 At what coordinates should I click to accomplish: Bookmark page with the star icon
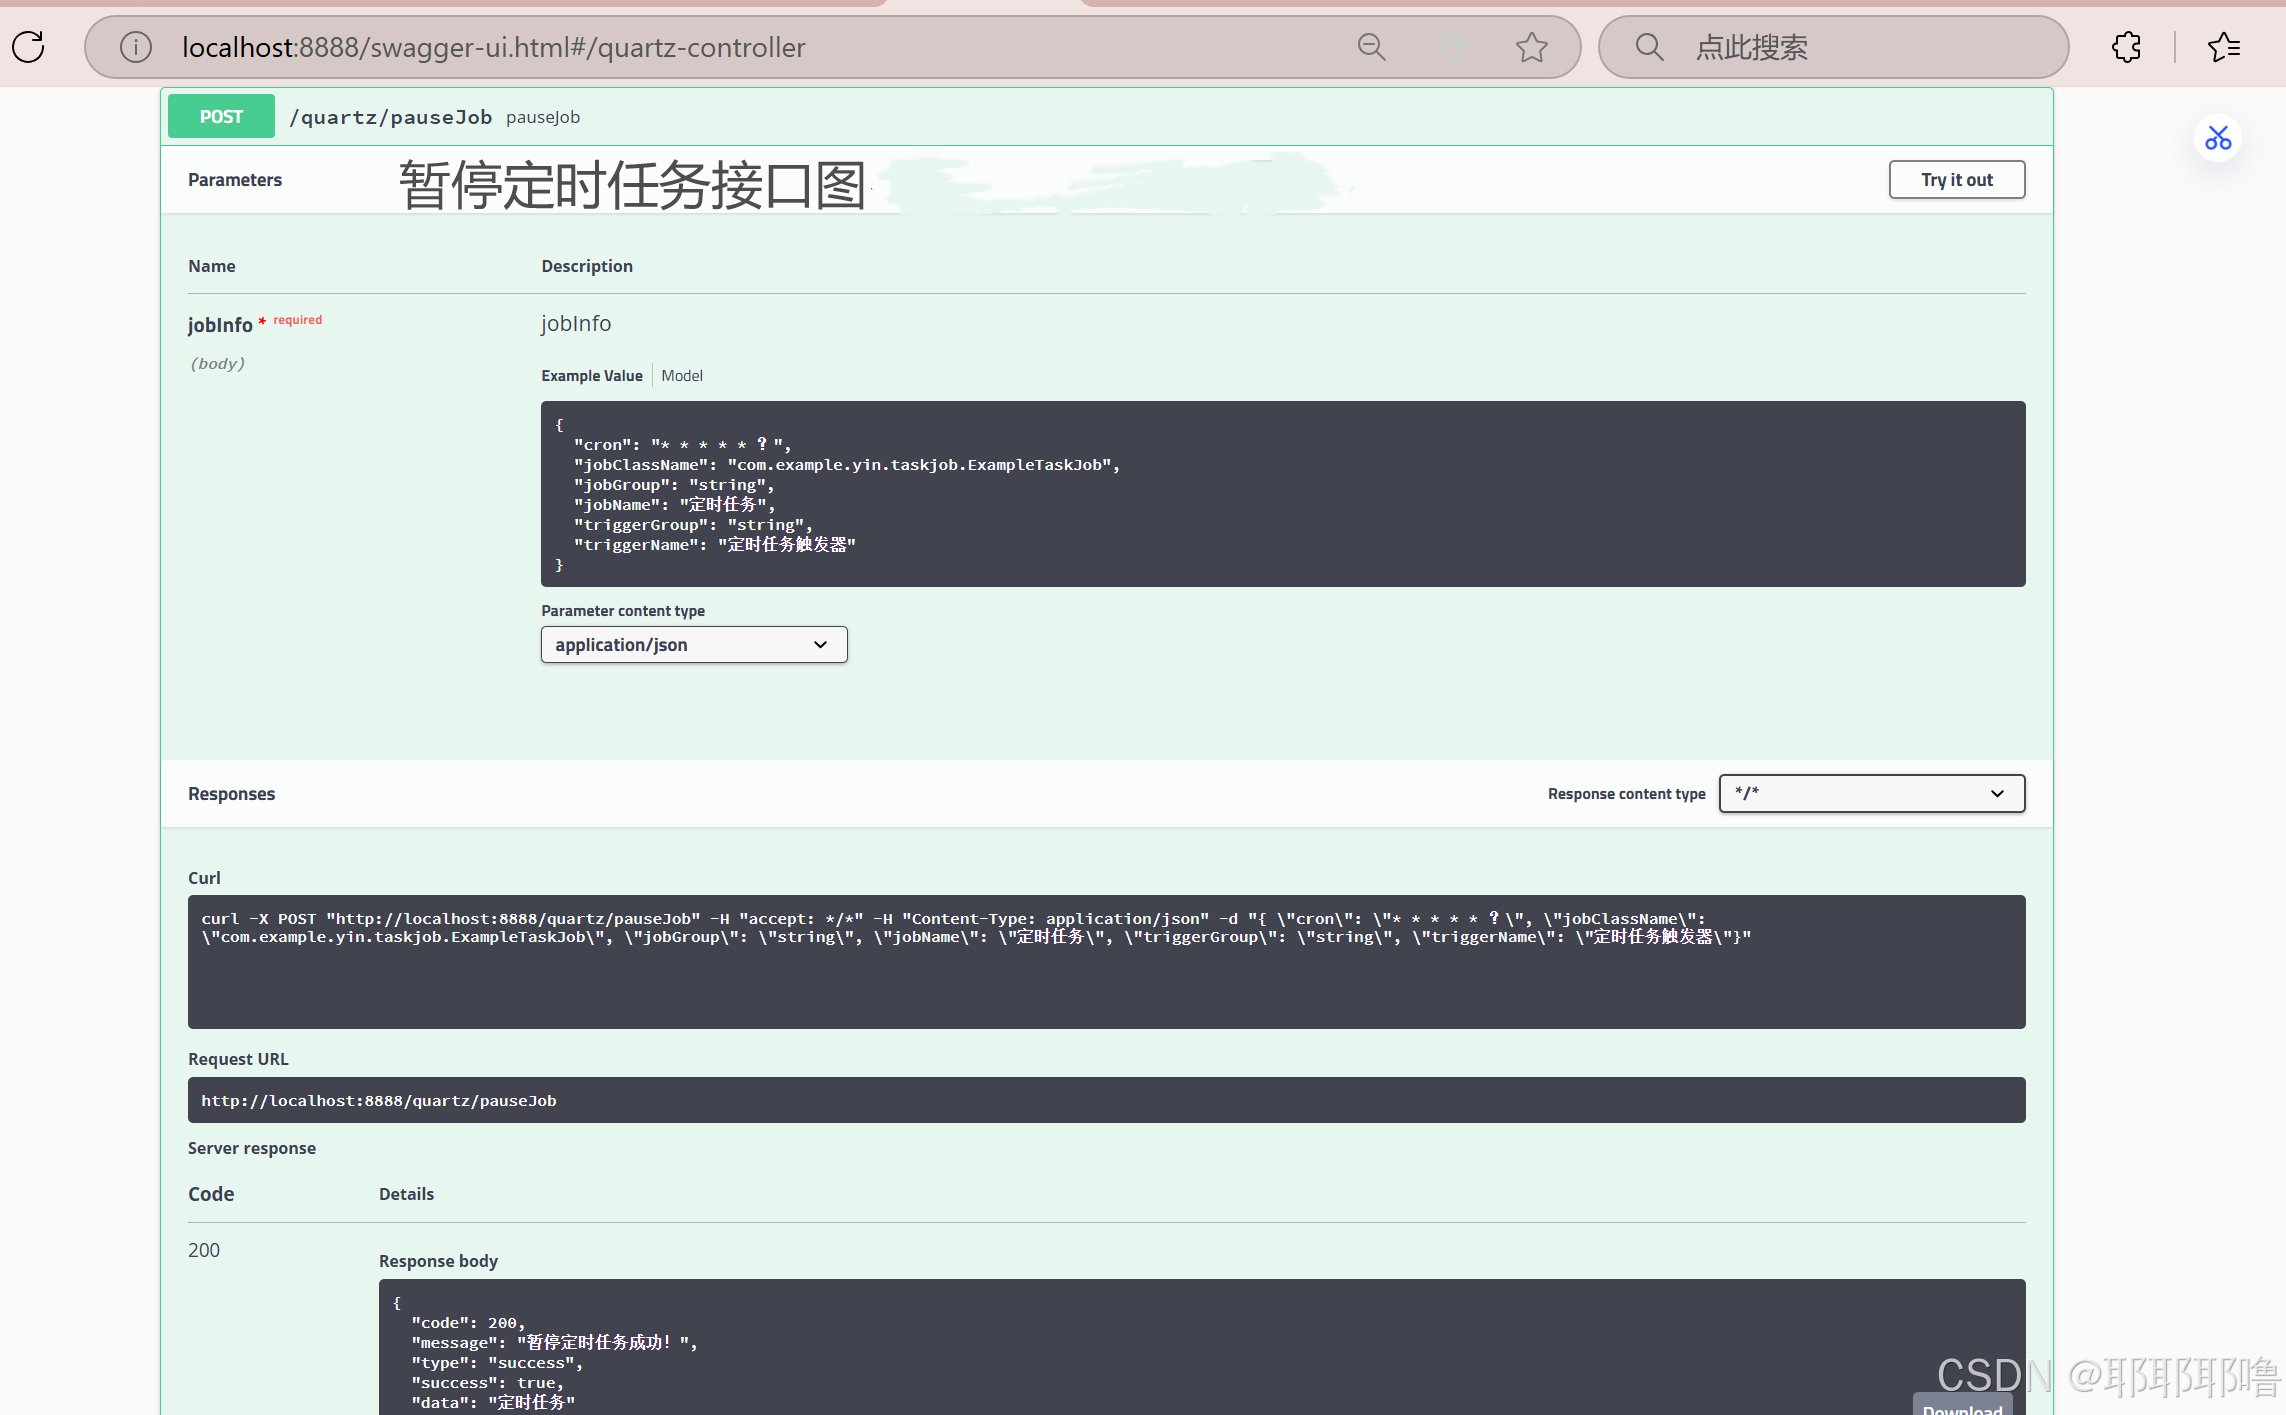pyautogui.click(x=1531, y=47)
